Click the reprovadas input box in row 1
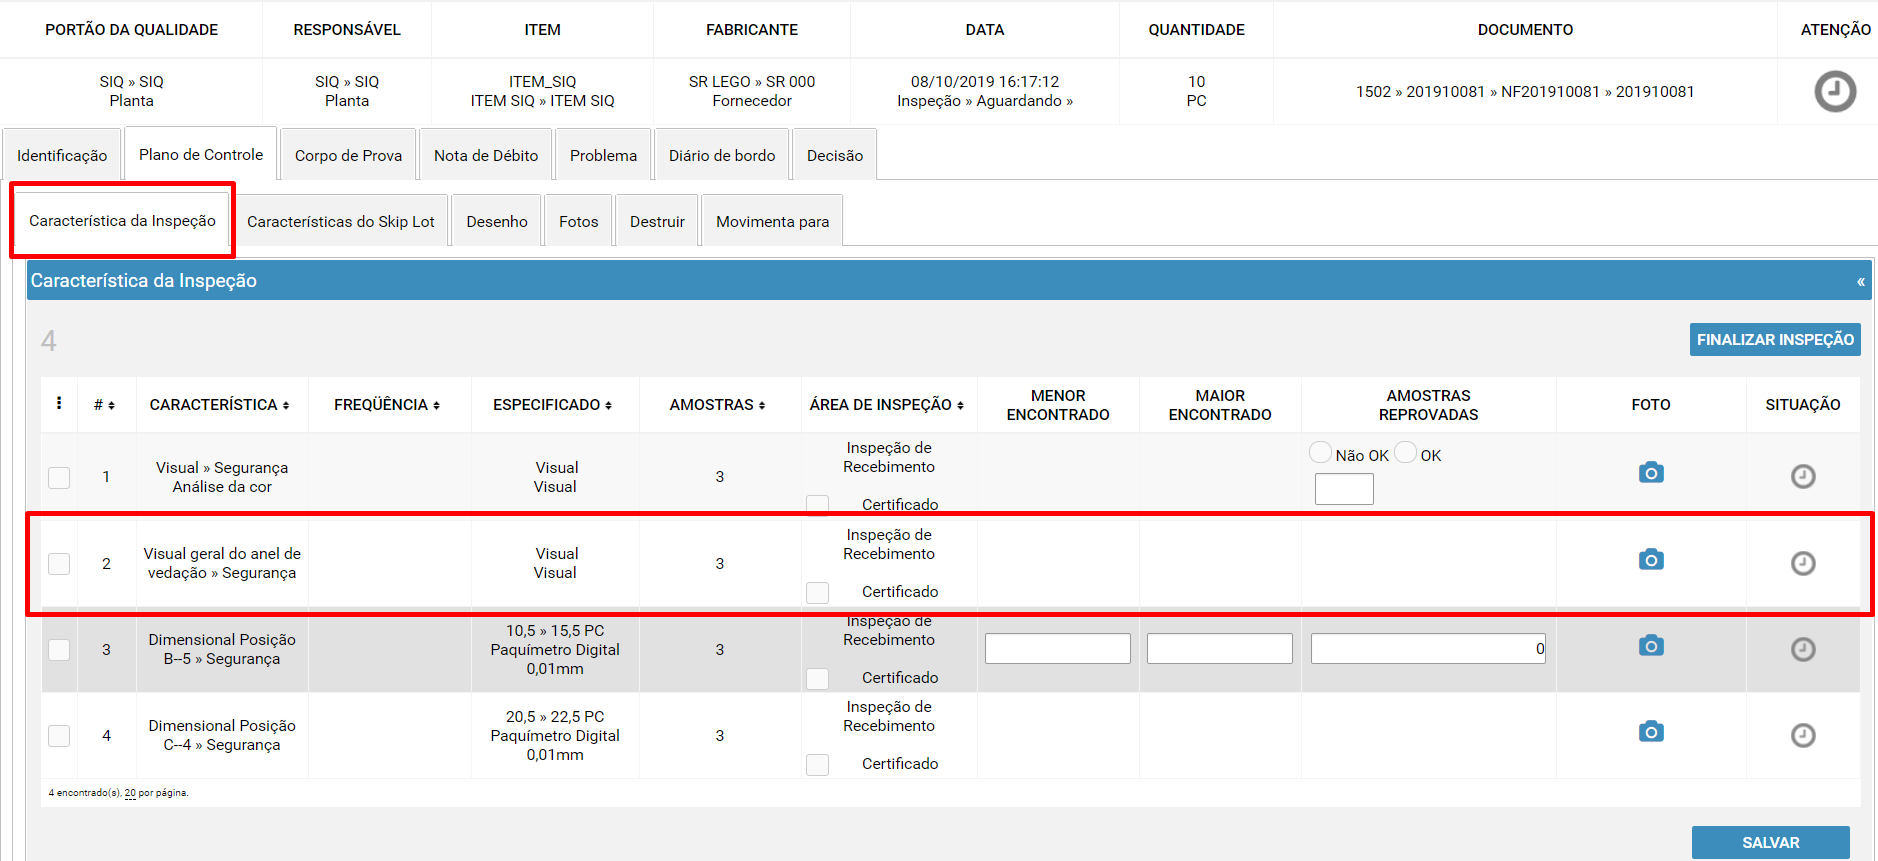Image resolution: width=1878 pixels, height=861 pixels. (1344, 489)
